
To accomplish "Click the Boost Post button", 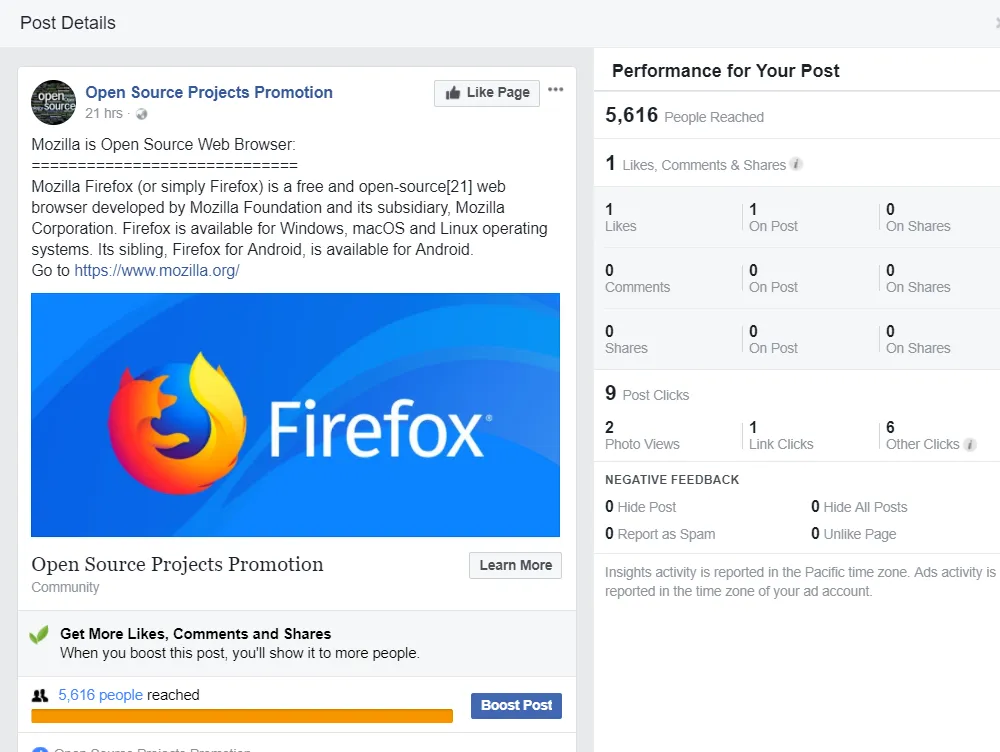I will (516, 705).
